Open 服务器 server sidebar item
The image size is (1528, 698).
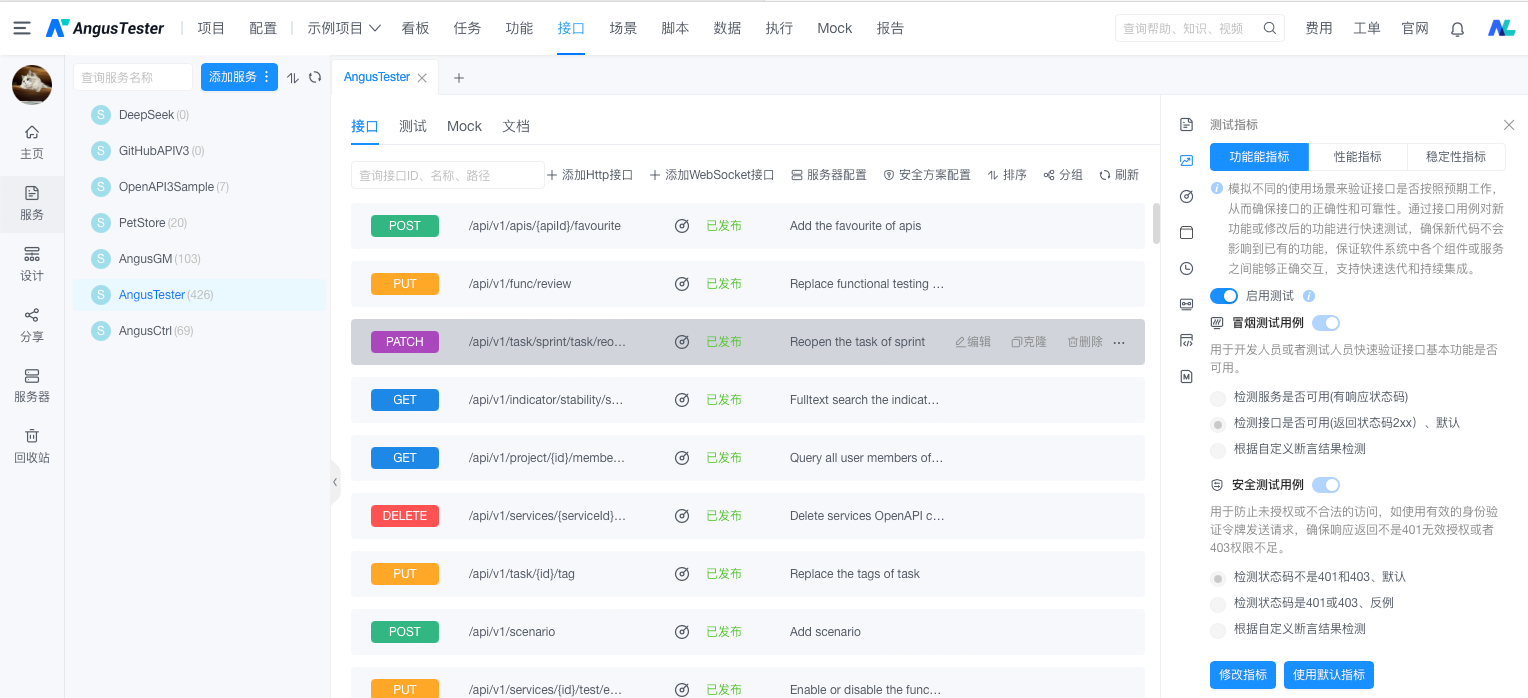tap(32, 385)
